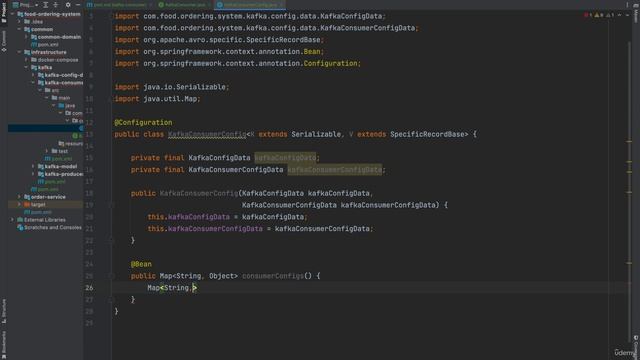Select External Libraries in project tree
The width and height of the screenshot is (640, 360).
click(41, 220)
